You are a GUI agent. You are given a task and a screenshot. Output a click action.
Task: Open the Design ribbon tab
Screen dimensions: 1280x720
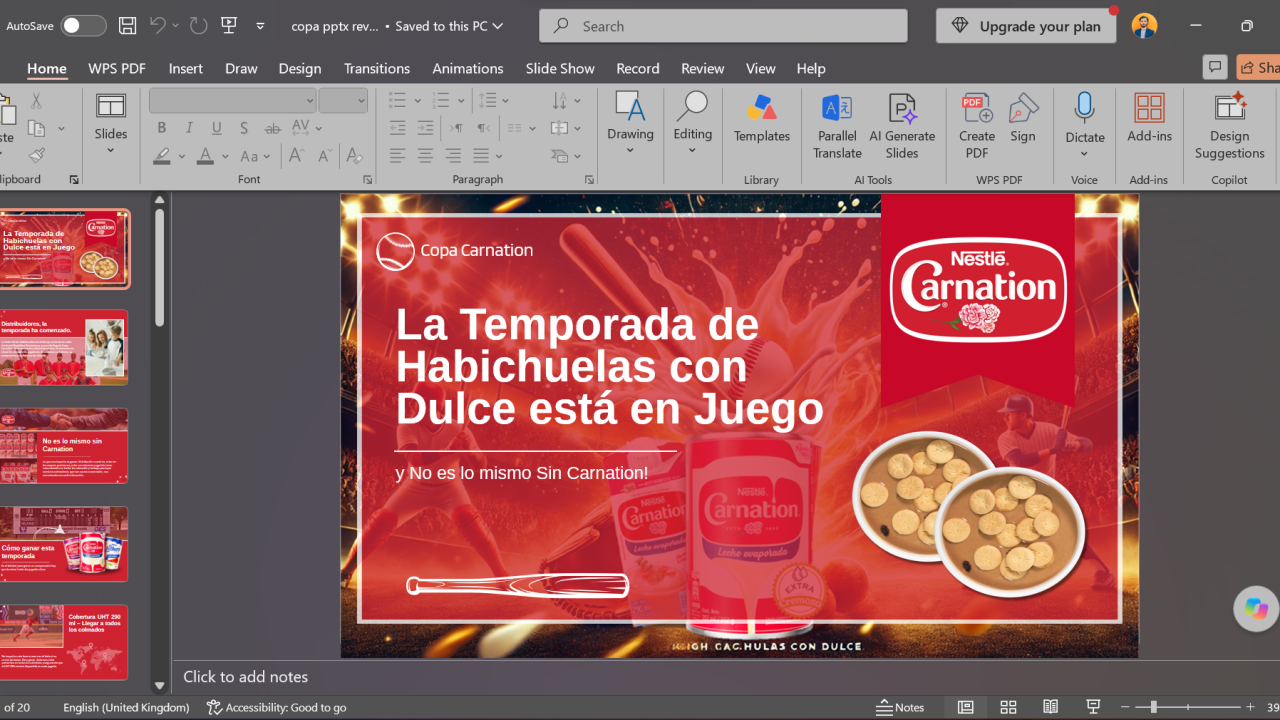300,68
